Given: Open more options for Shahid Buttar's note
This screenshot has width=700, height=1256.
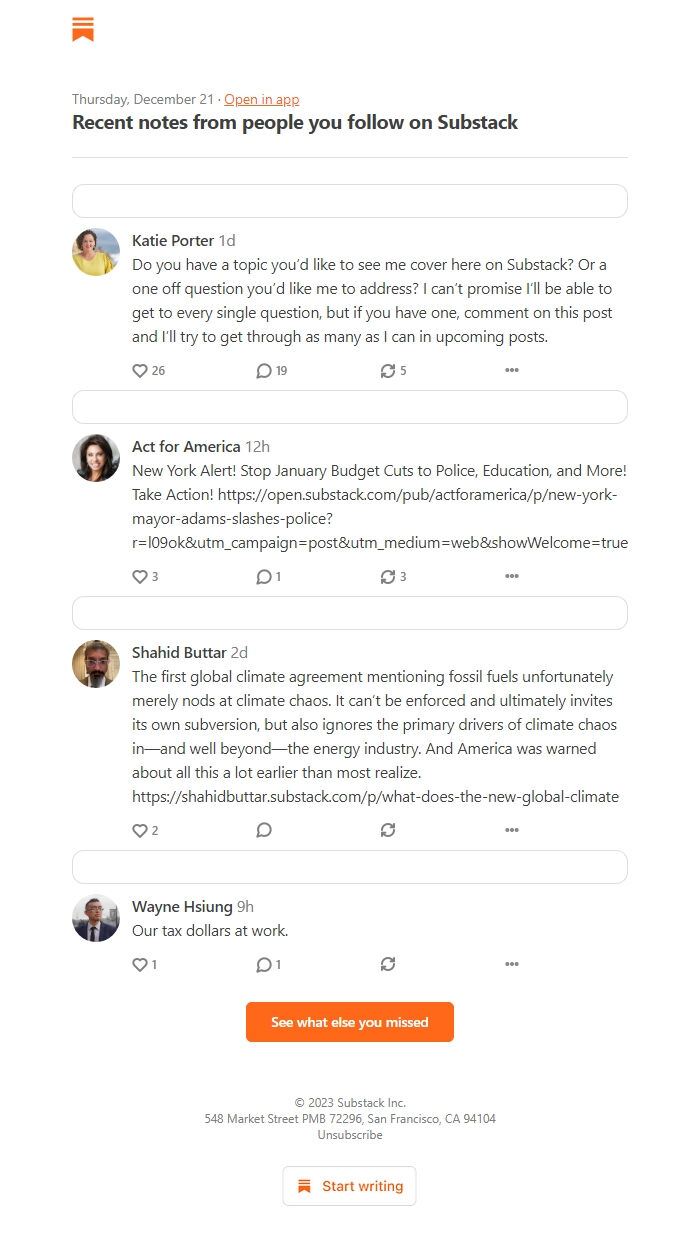Looking at the screenshot, I should [512, 829].
